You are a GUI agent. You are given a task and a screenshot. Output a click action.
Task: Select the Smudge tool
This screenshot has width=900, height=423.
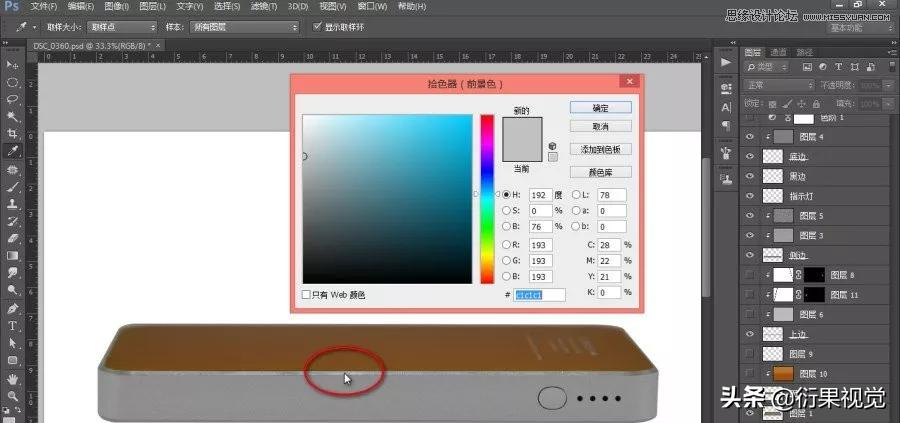pos(12,273)
